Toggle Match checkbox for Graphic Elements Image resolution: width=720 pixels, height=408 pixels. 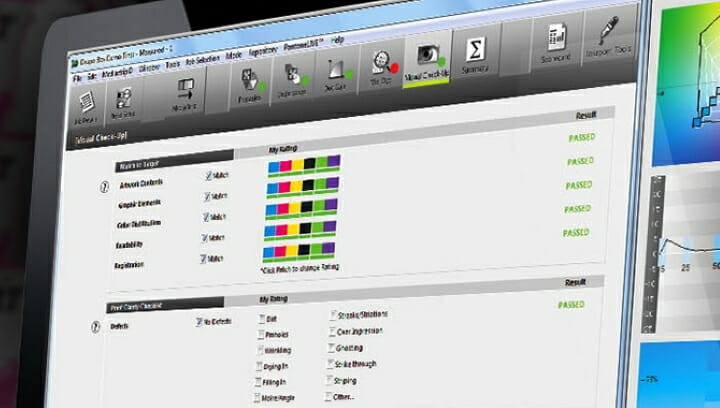208,196
